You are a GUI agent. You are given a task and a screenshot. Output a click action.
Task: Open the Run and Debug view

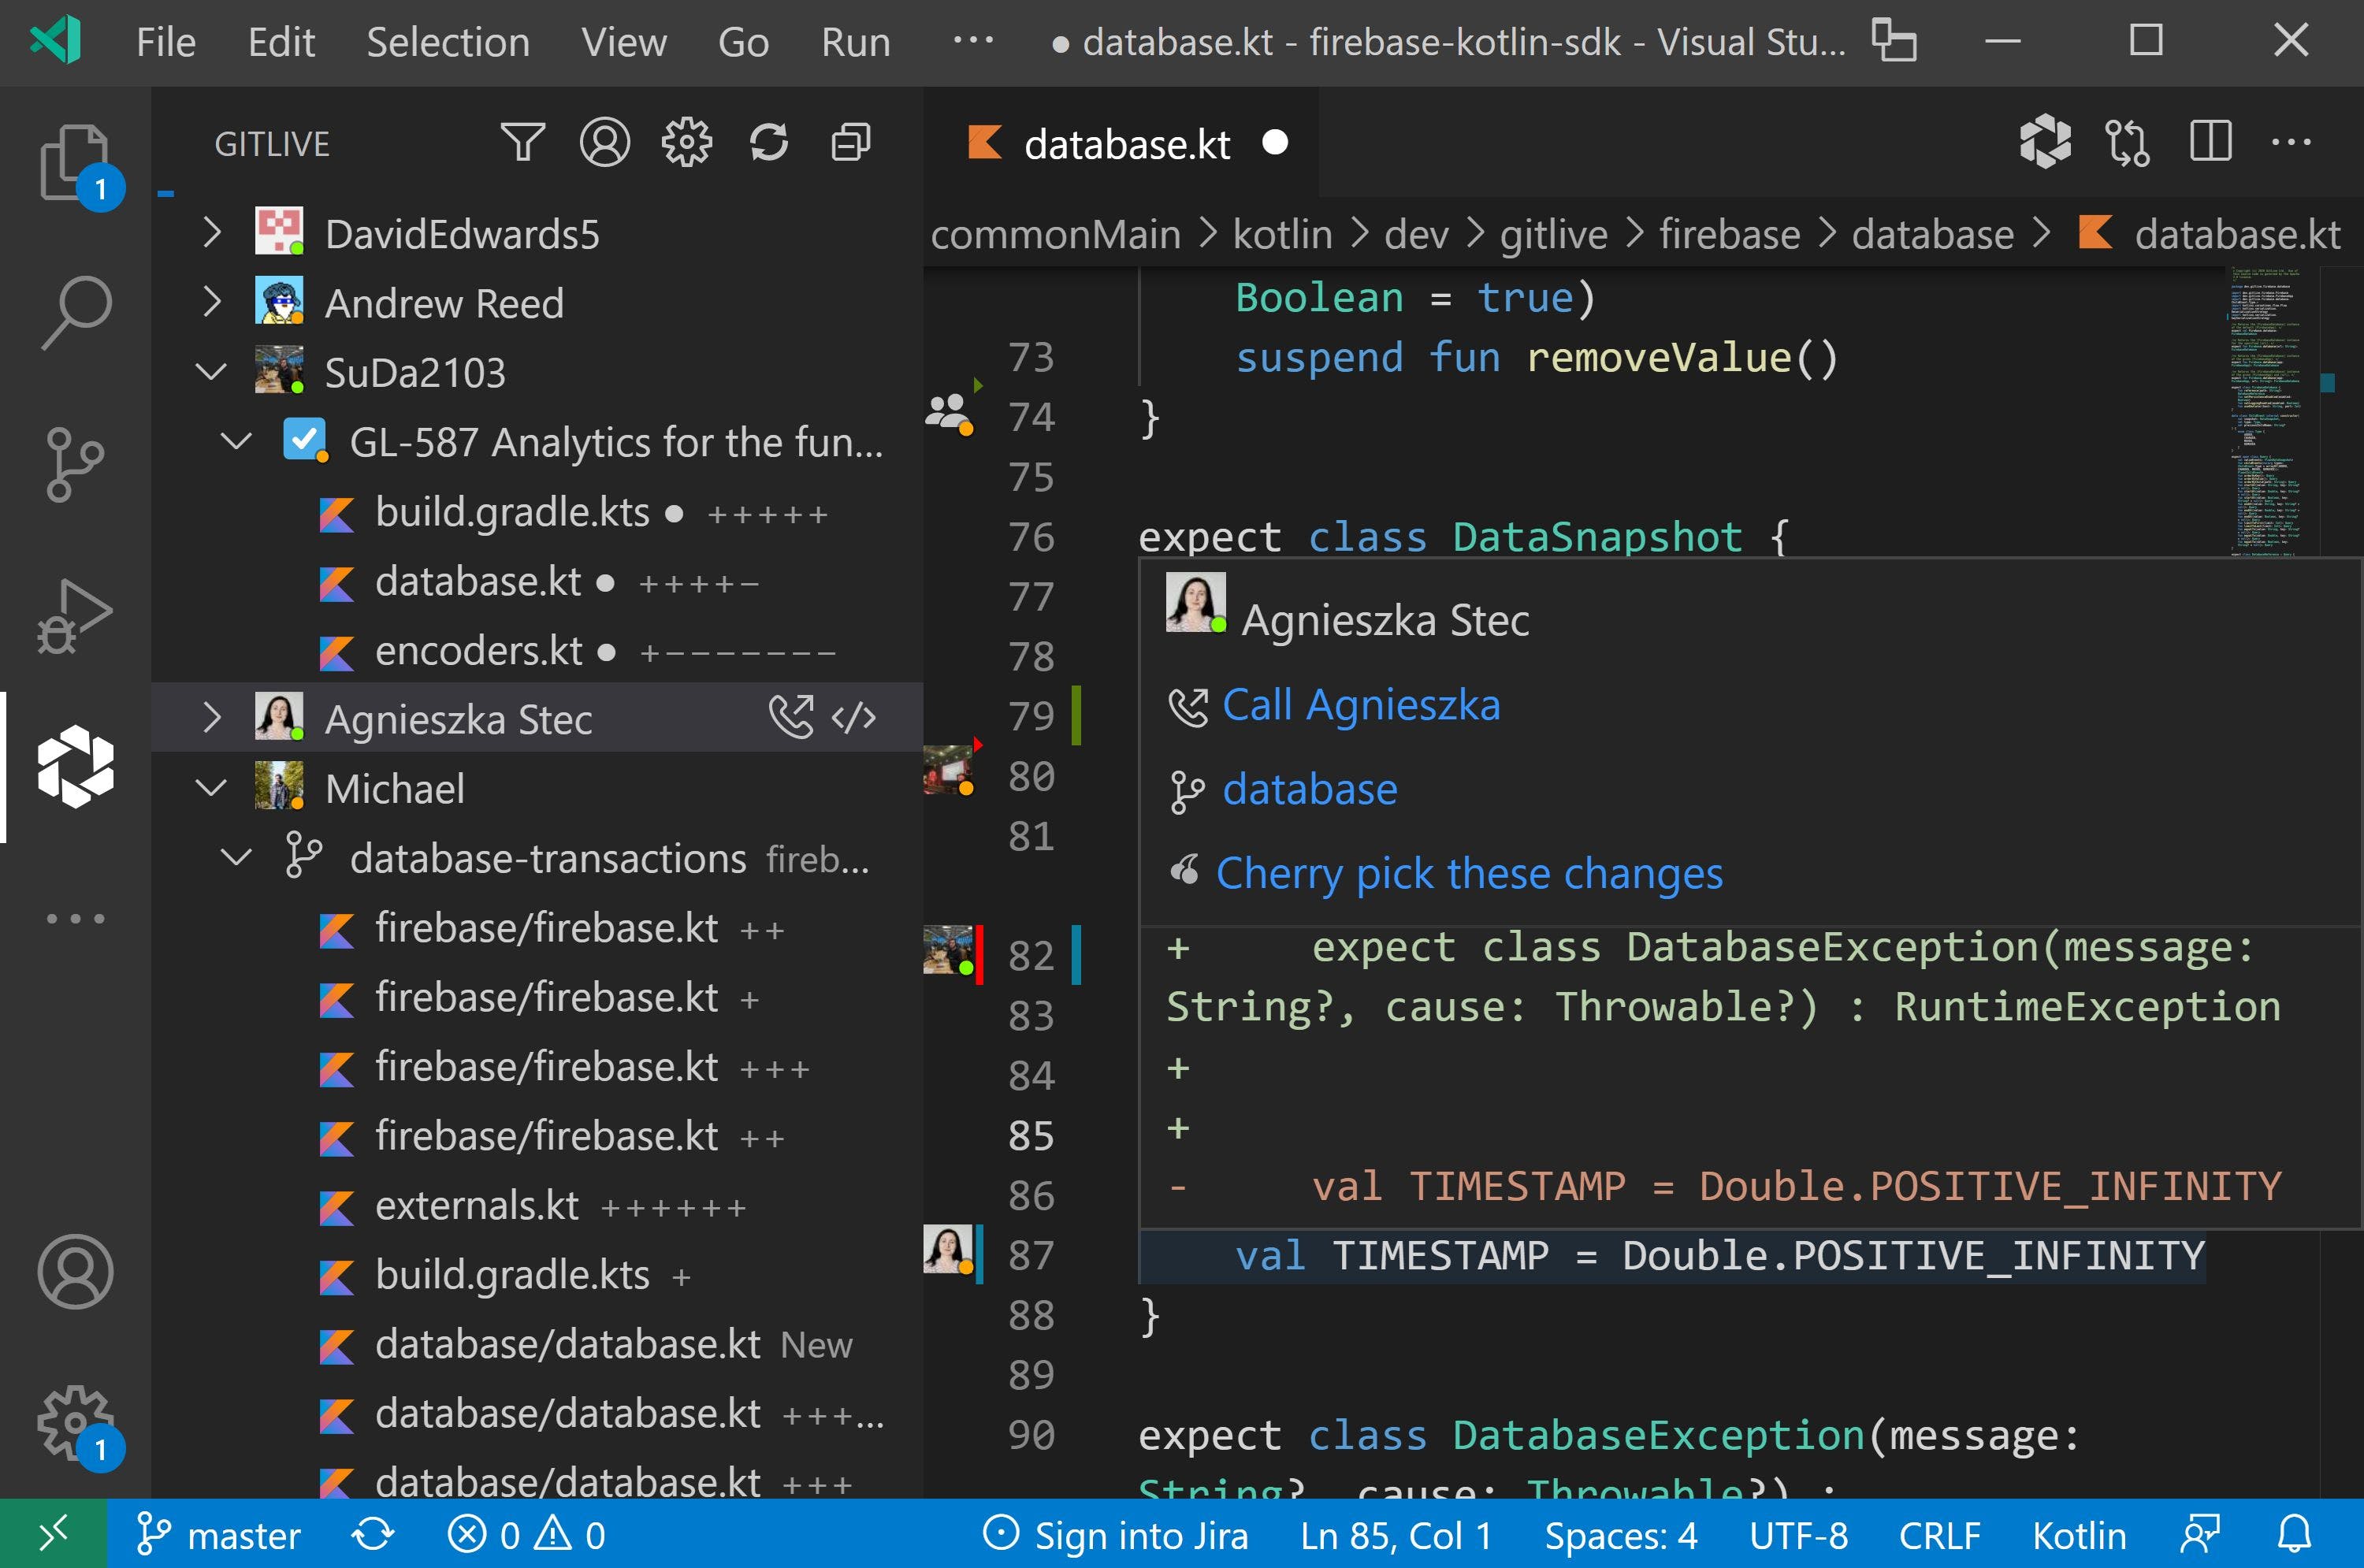coord(75,615)
